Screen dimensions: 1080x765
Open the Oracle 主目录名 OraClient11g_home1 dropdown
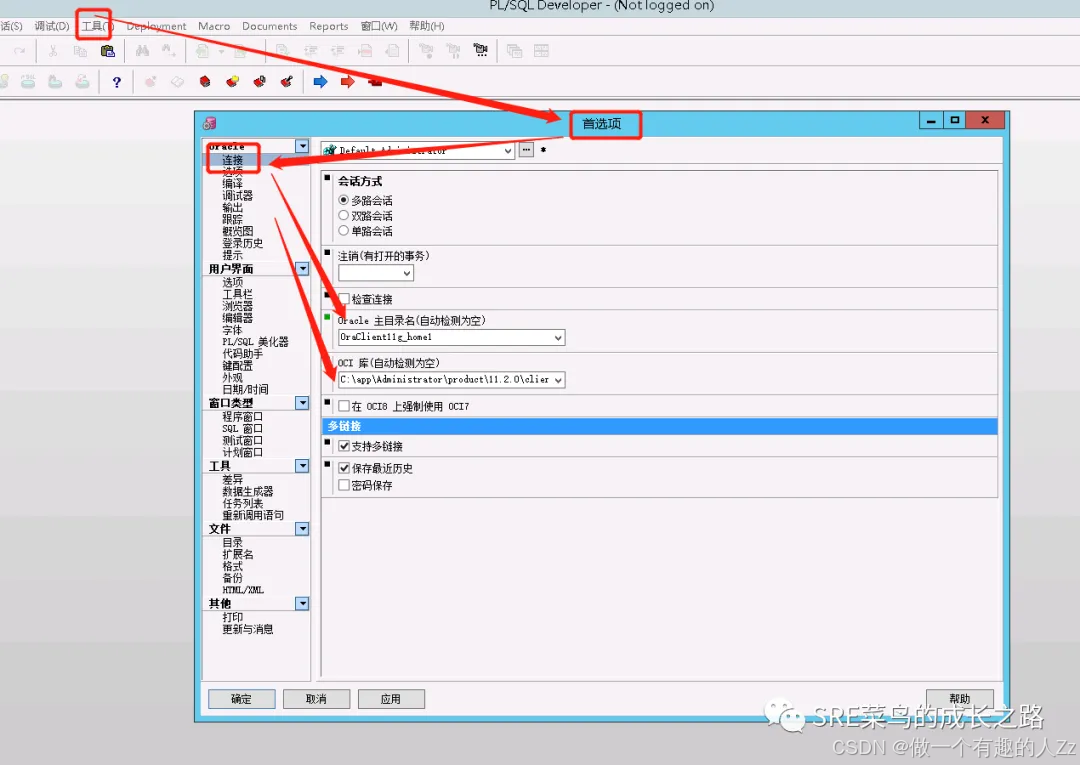558,337
